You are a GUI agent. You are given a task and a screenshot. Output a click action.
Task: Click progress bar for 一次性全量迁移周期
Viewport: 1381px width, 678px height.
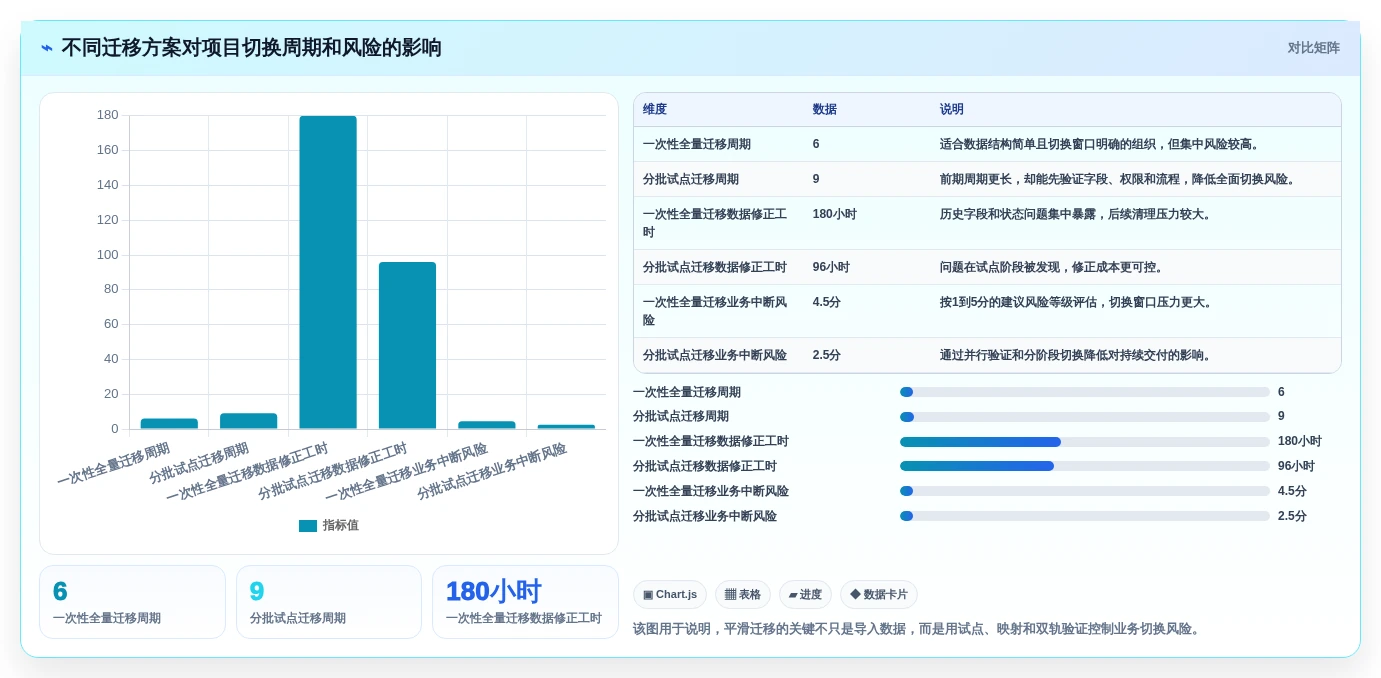tap(1085, 392)
